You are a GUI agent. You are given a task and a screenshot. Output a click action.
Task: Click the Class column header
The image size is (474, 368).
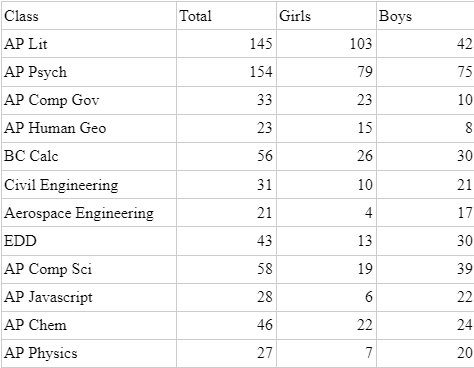89,16
